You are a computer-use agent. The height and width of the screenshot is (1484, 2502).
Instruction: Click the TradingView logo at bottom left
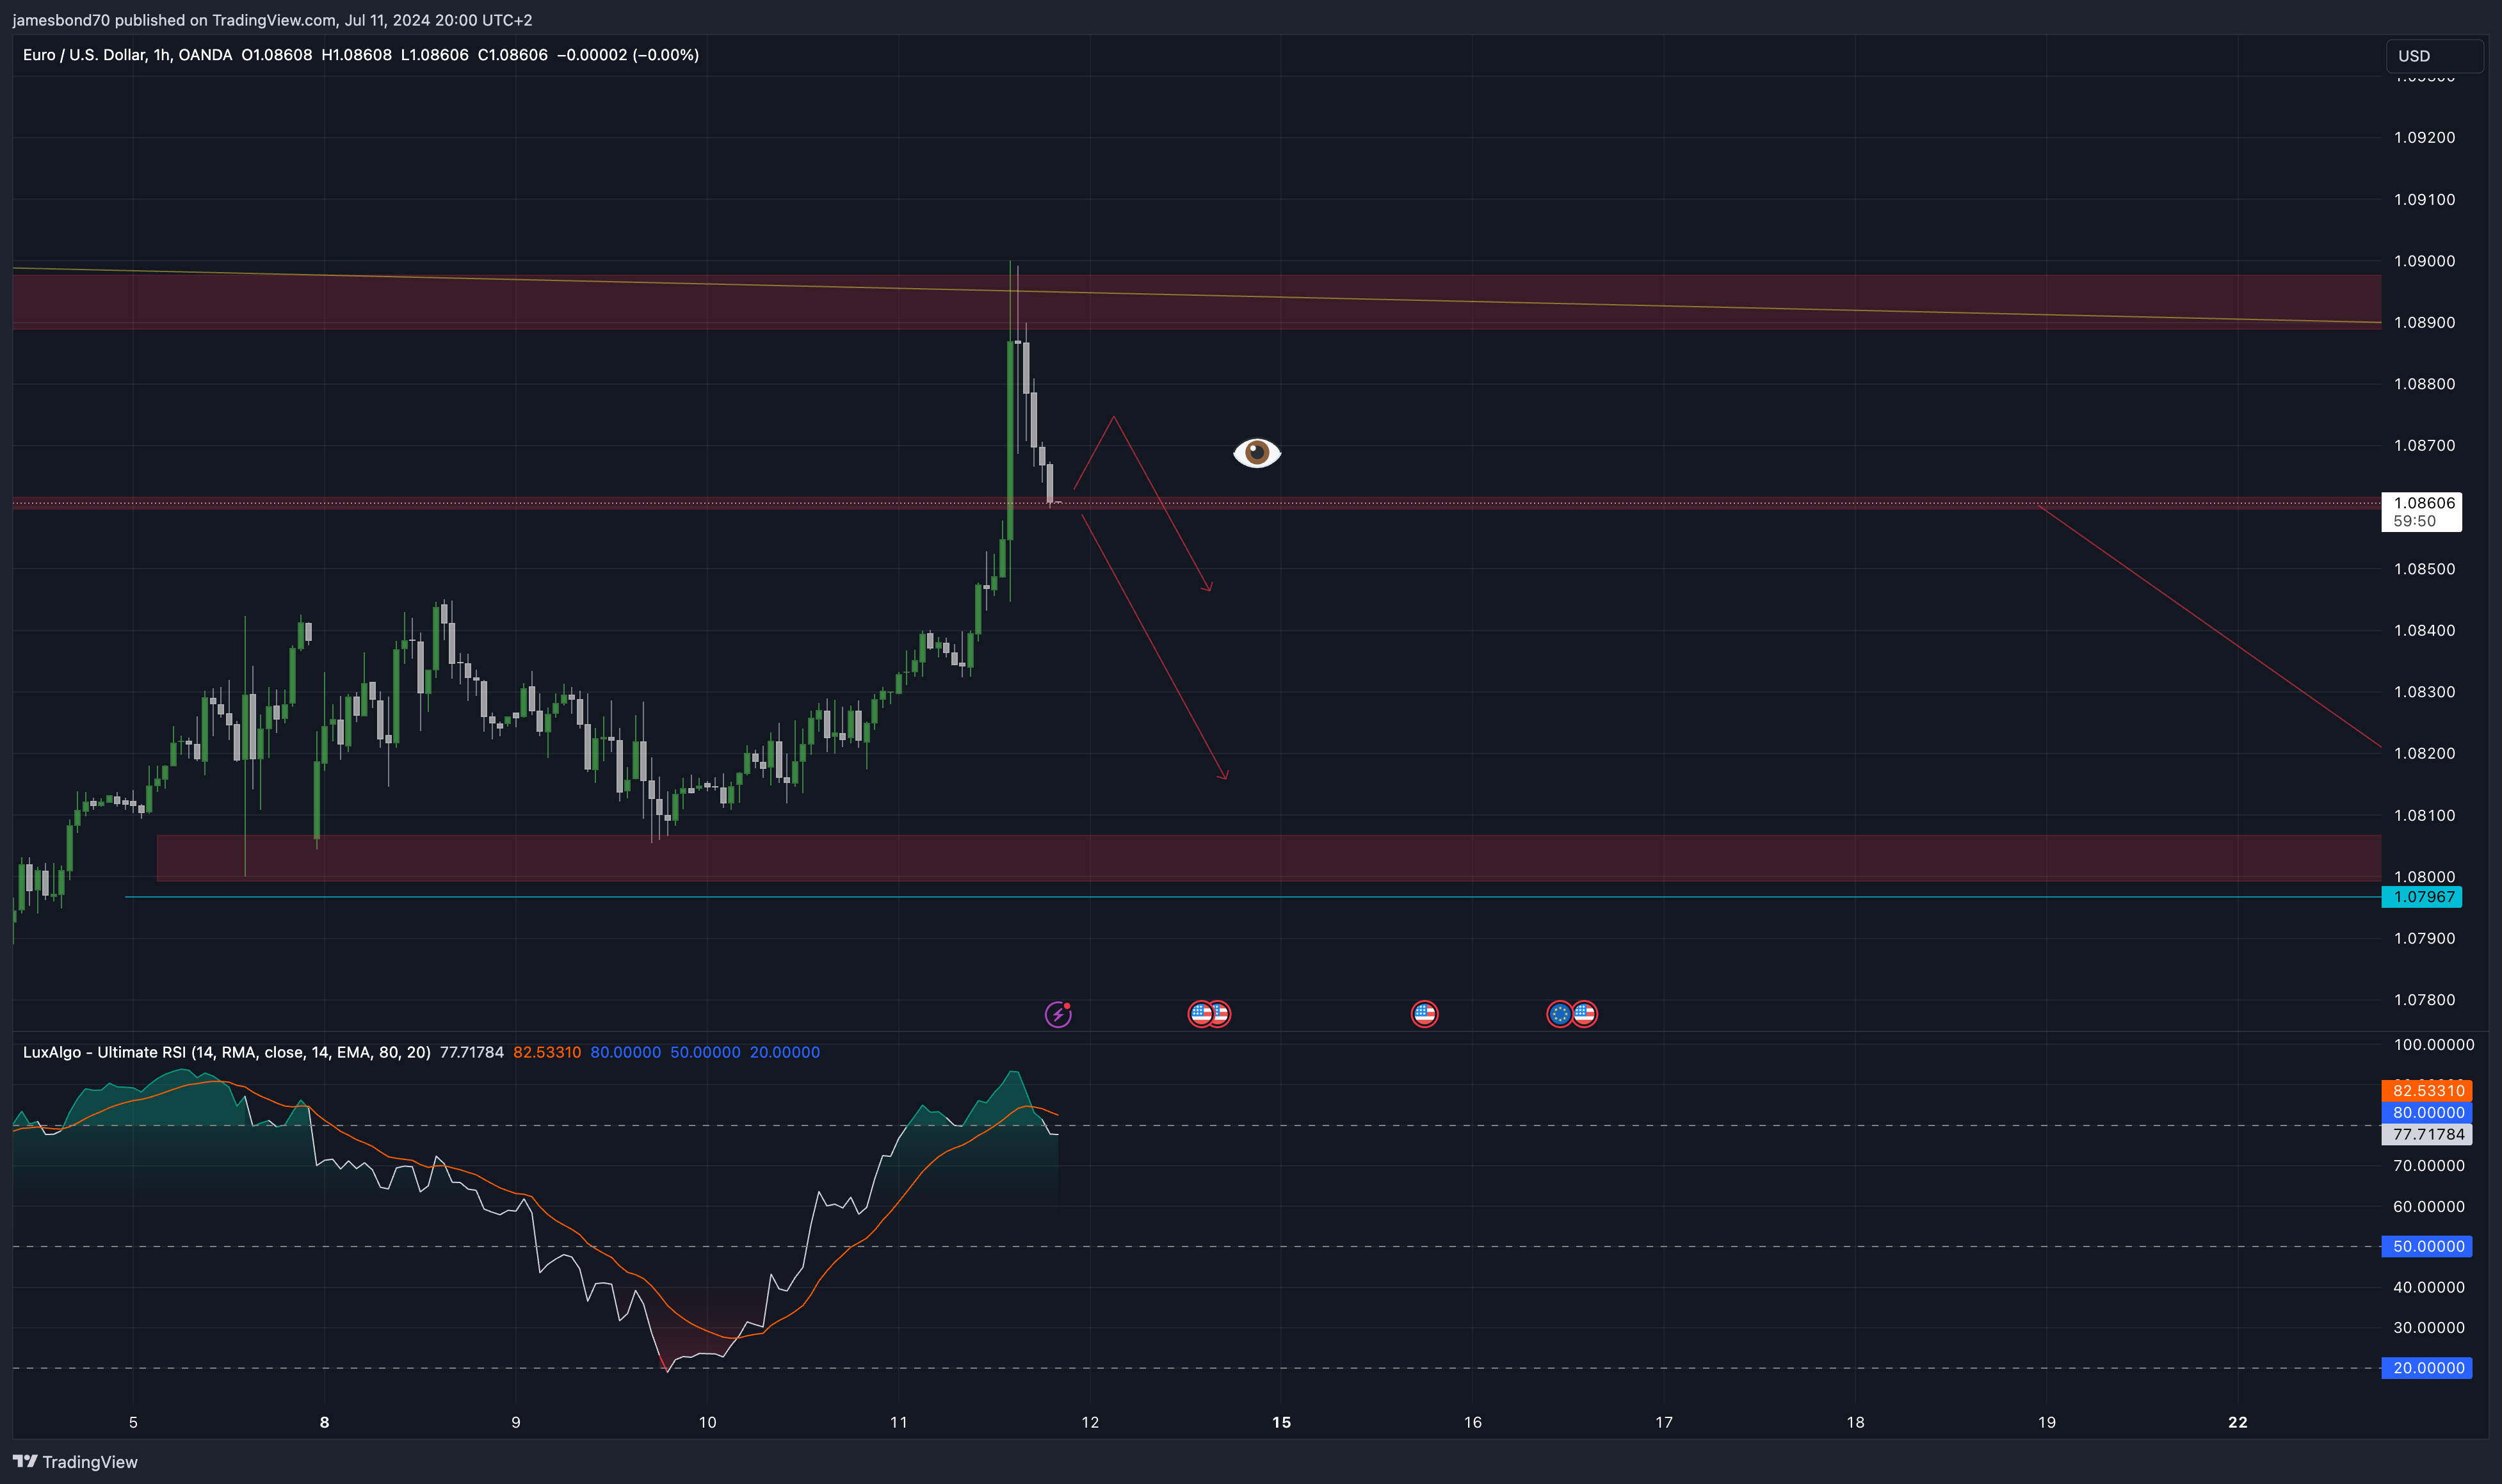76,1461
